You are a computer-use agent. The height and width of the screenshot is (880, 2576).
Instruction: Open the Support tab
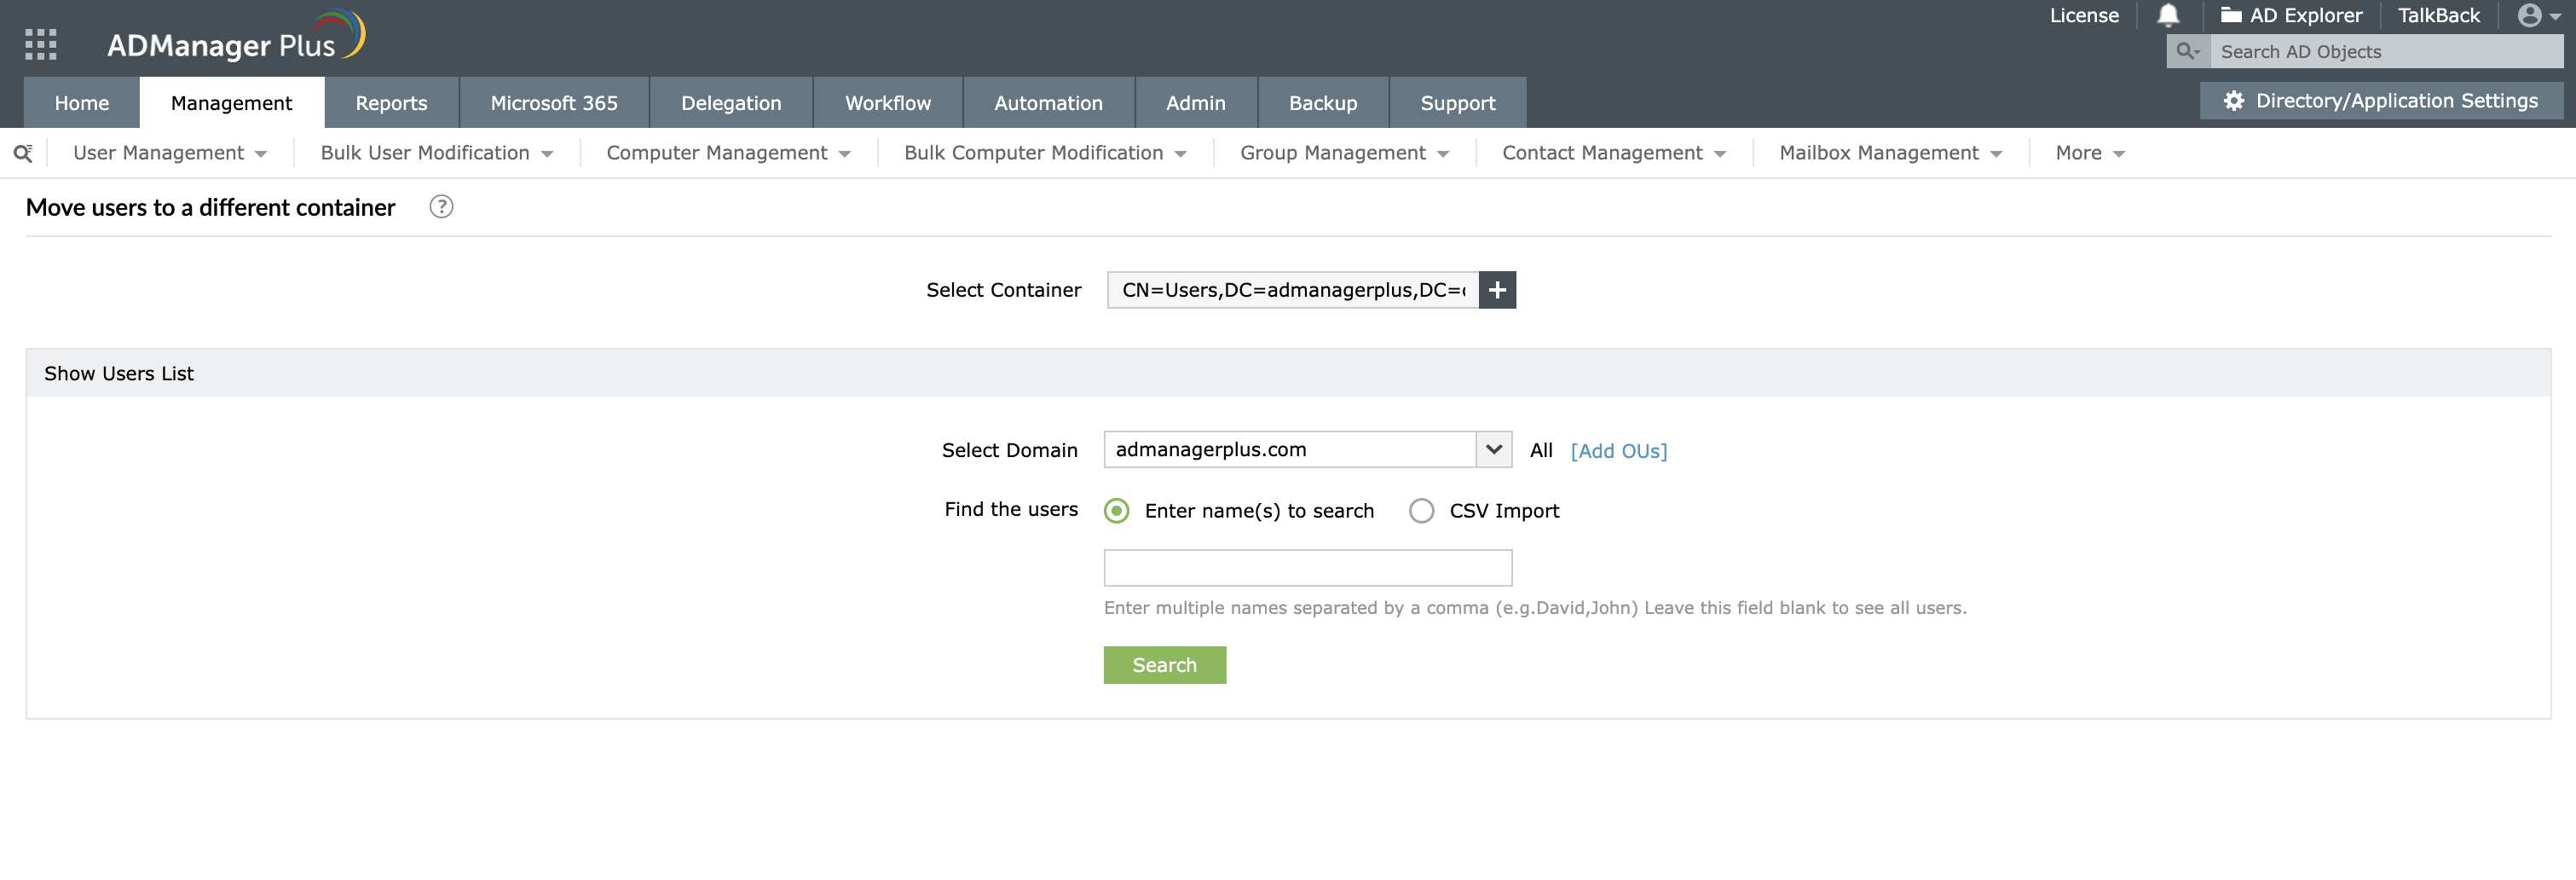(1458, 103)
